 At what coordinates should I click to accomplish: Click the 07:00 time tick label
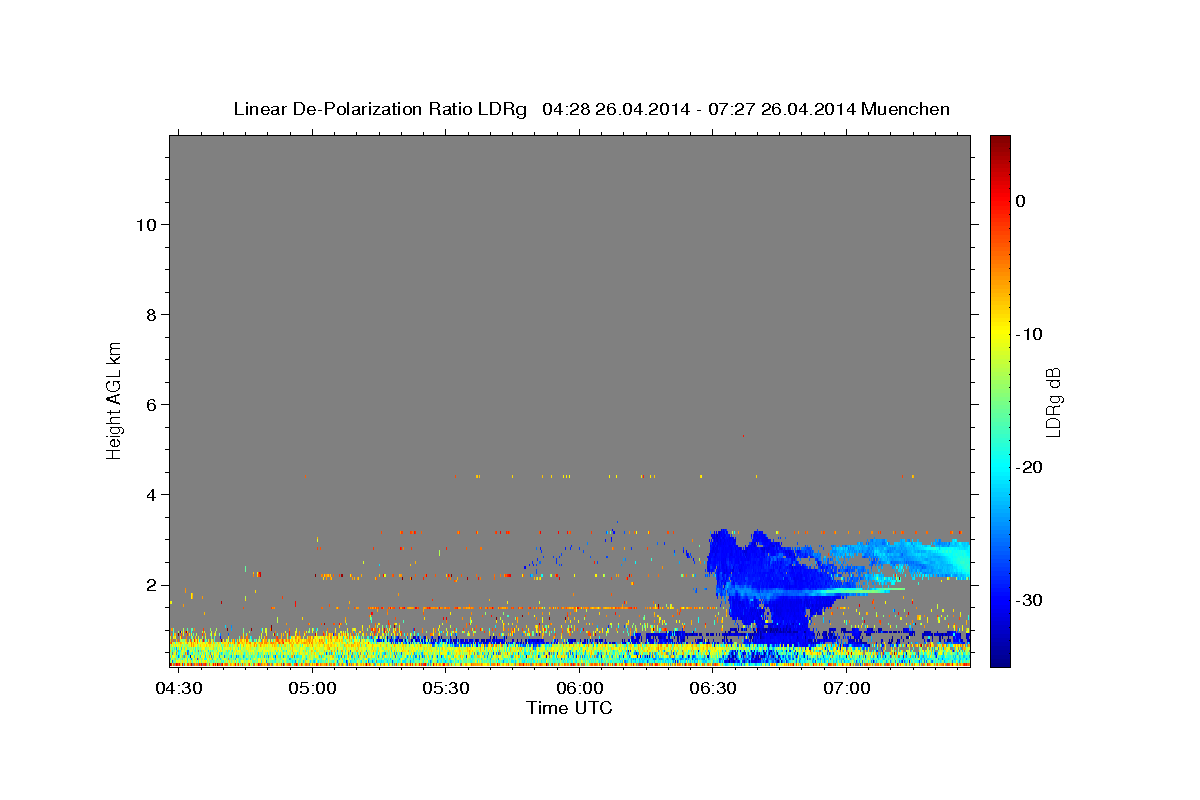click(x=846, y=689)
